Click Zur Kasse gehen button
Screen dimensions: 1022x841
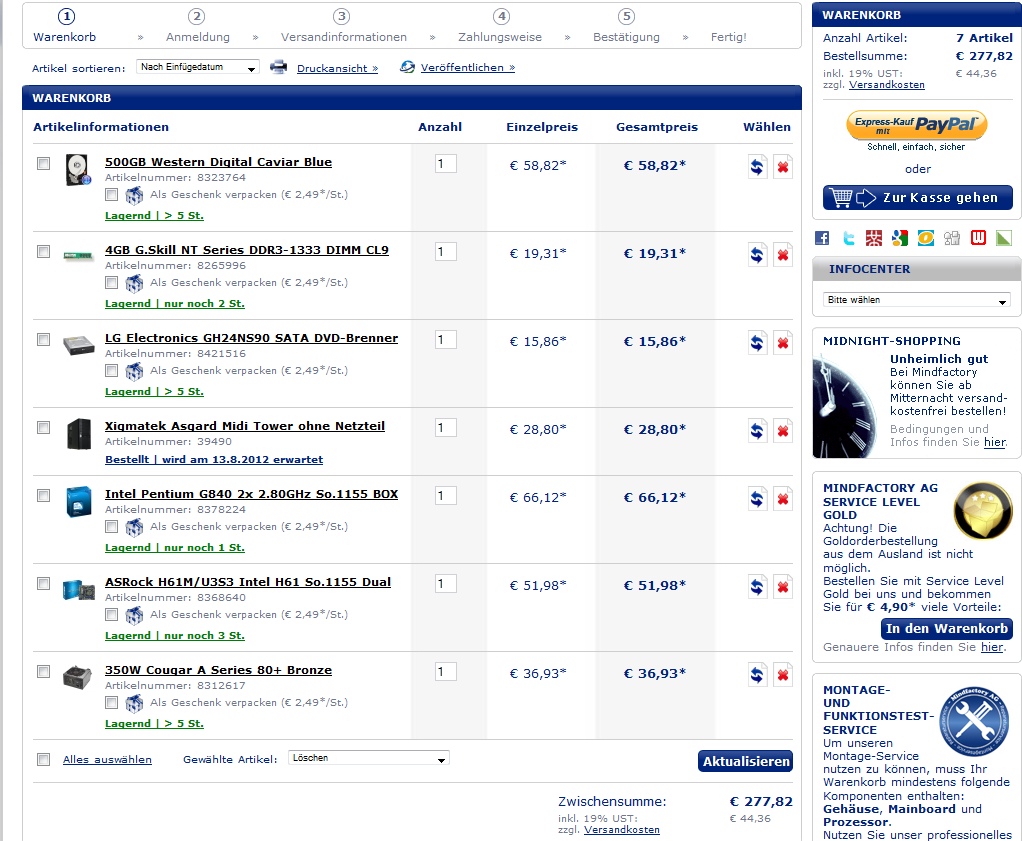pyautogui.click(x=918, y=198)
